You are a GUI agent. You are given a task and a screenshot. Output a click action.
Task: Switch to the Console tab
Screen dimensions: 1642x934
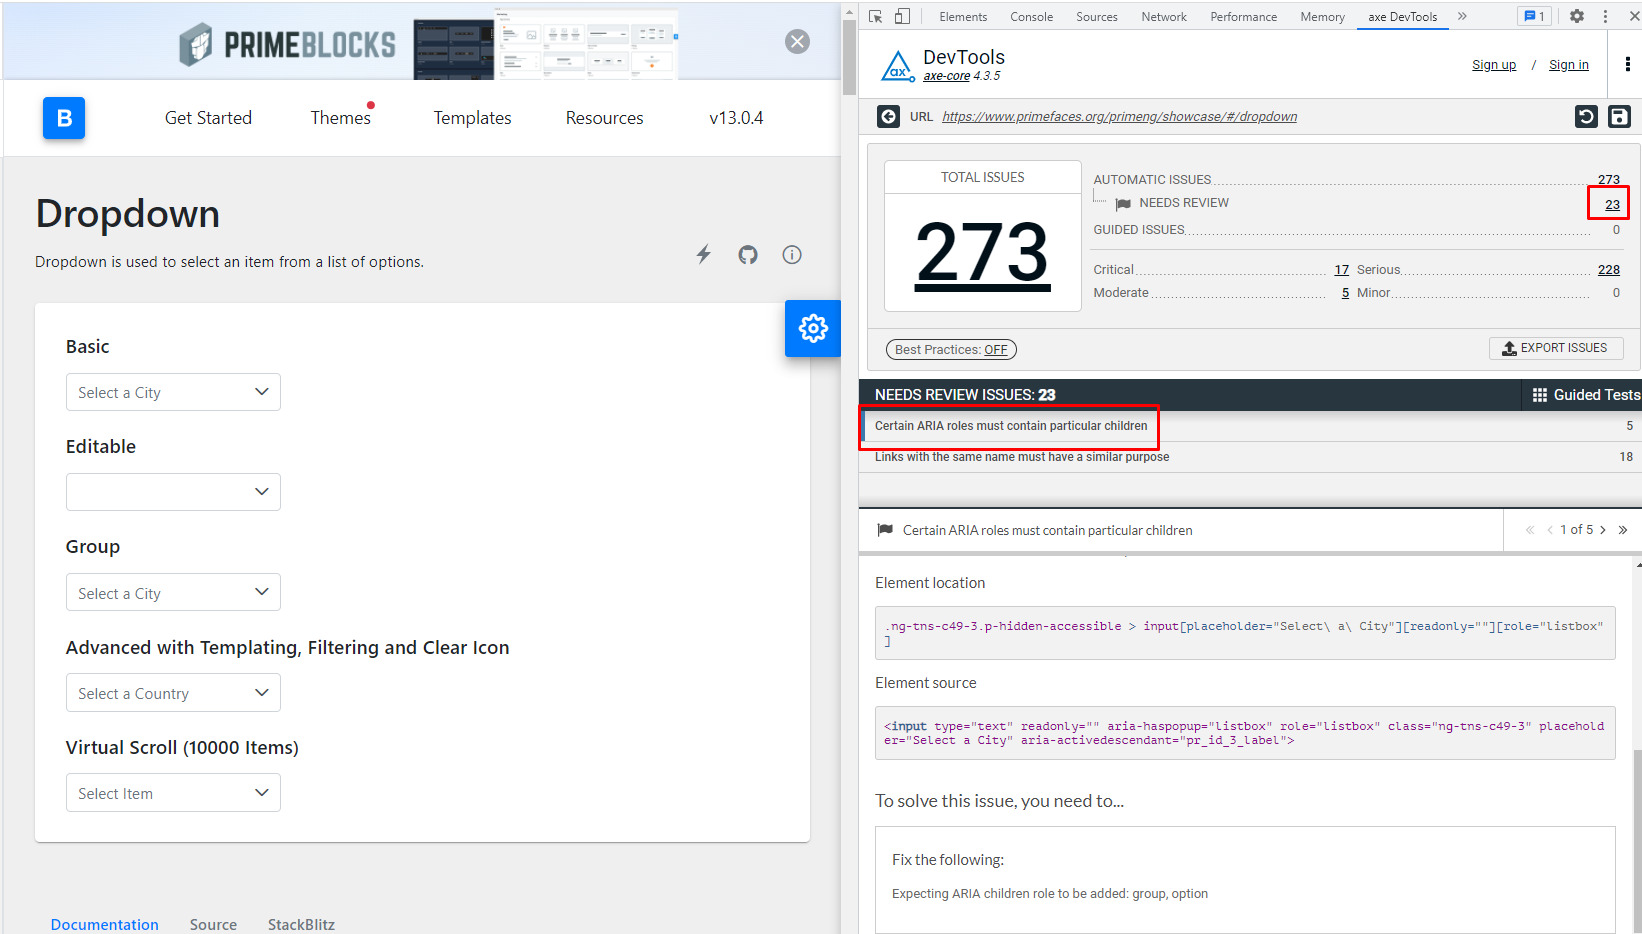tap(1031, 16)
